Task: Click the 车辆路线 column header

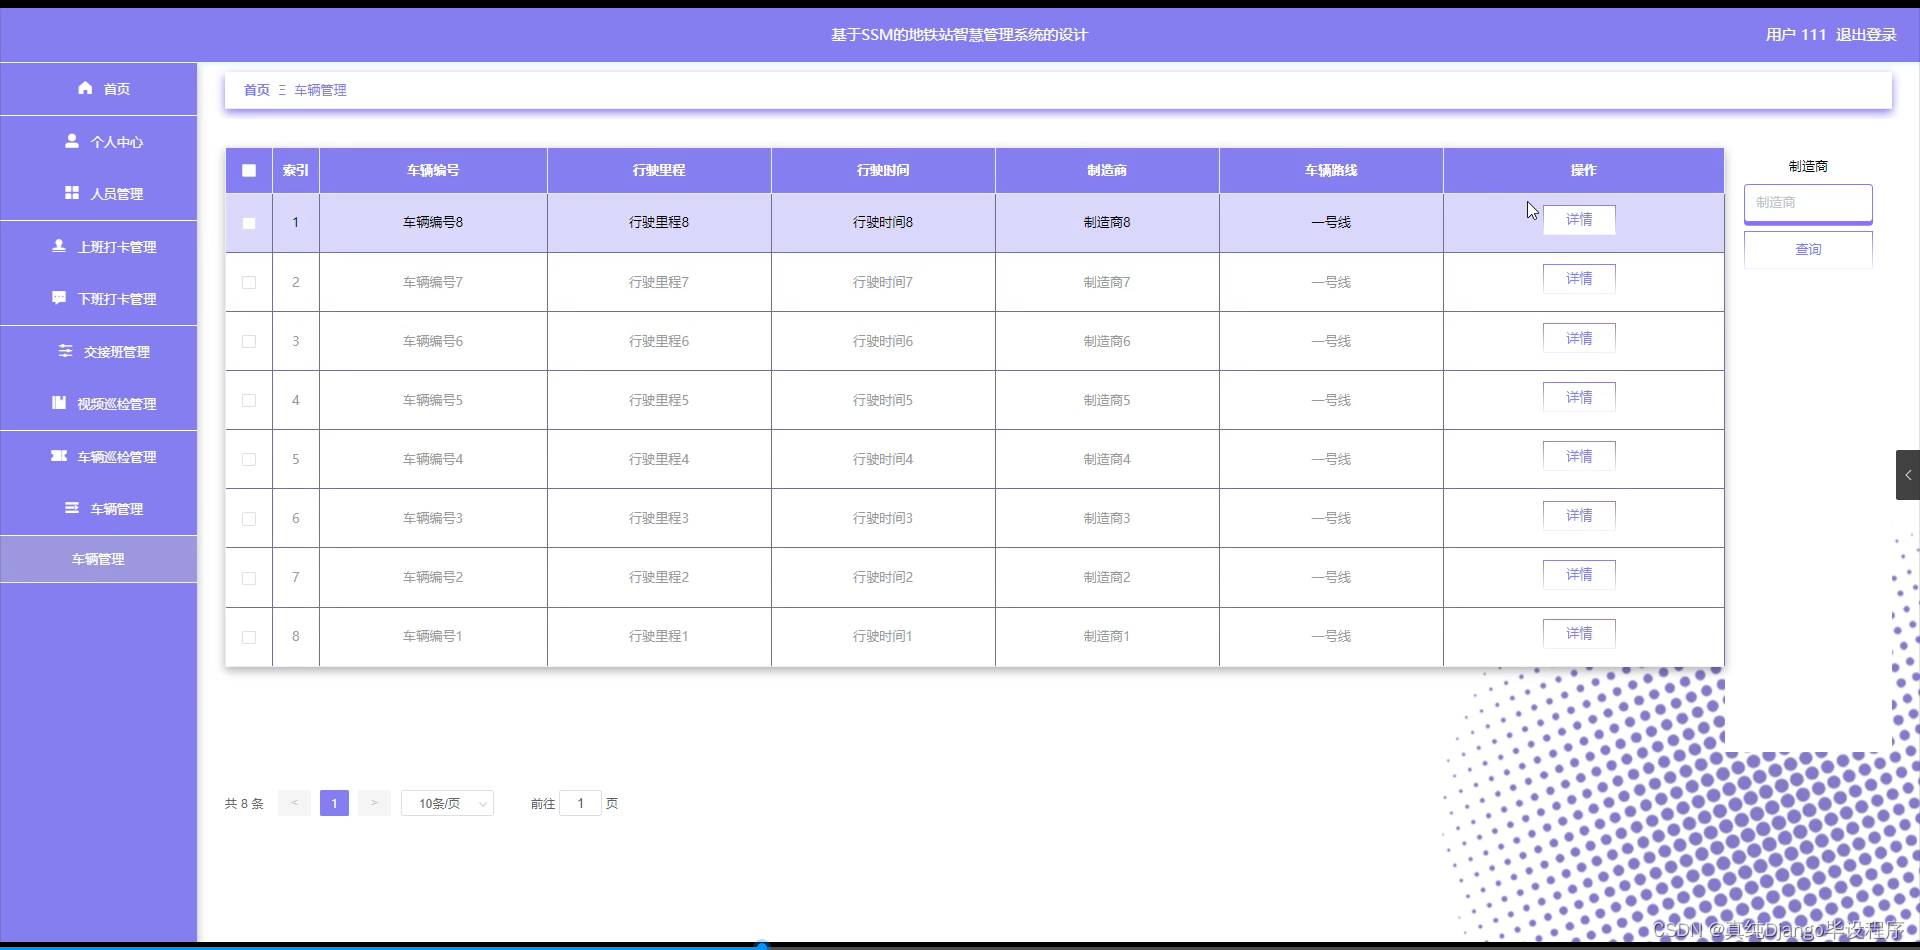Action: 1331,170
